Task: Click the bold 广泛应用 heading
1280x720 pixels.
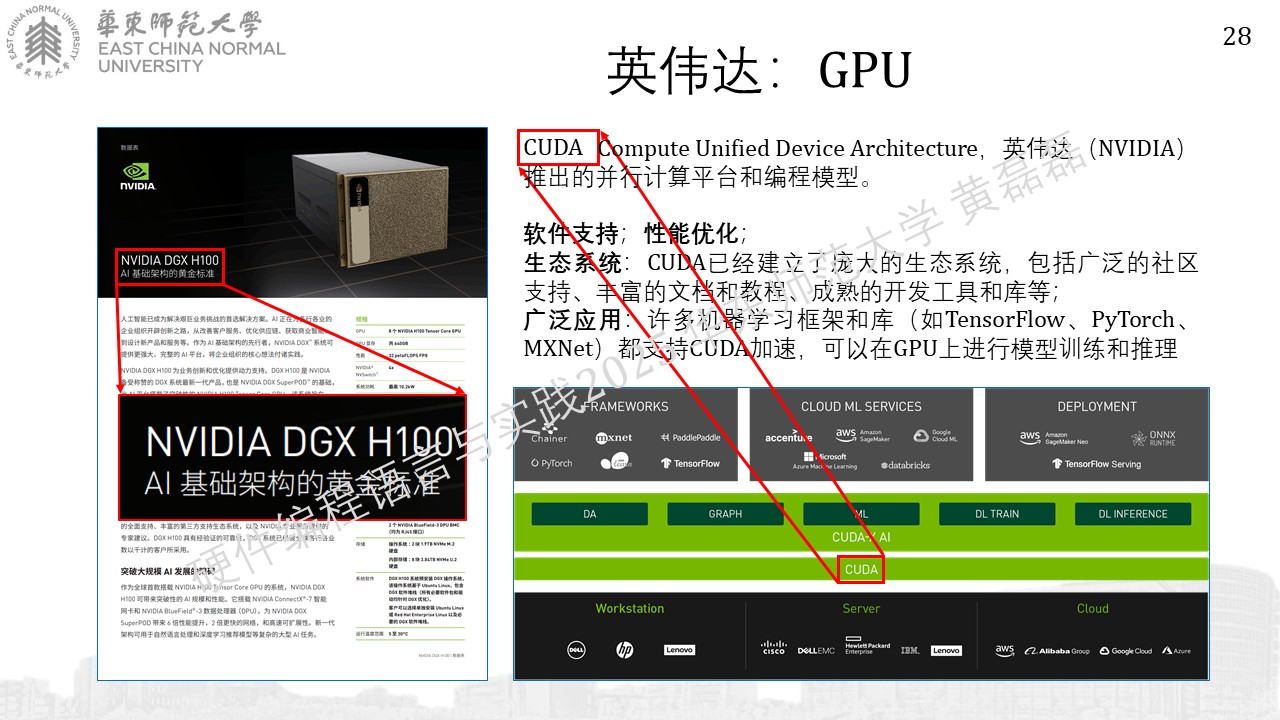Action: [x=571, y=320]
